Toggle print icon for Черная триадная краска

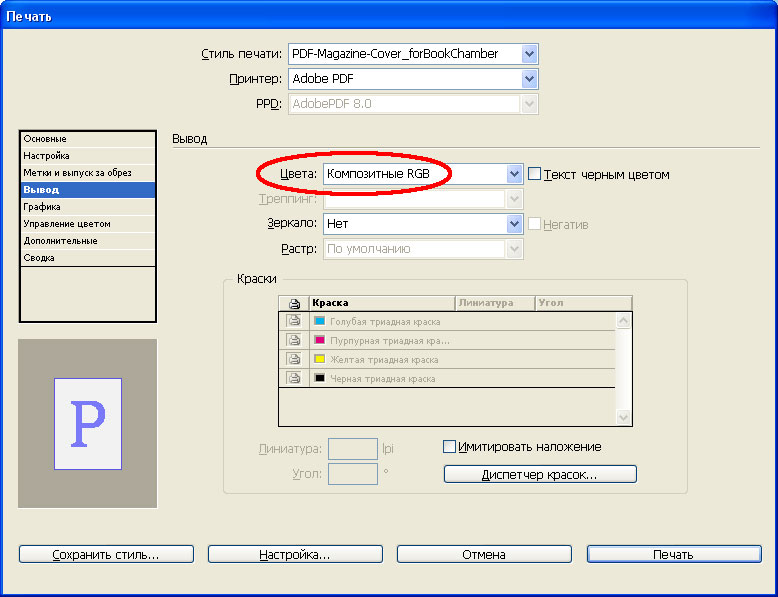[x=294, y=378]
